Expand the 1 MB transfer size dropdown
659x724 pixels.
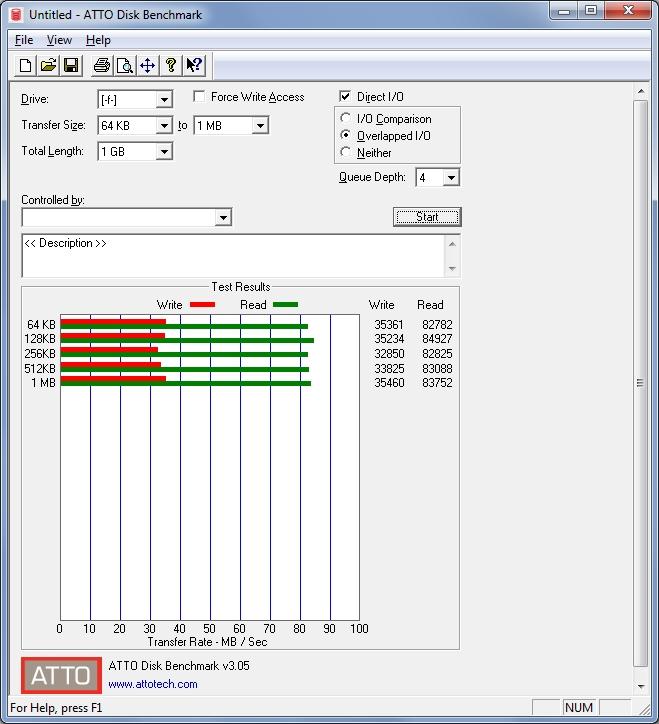point(260,126)
